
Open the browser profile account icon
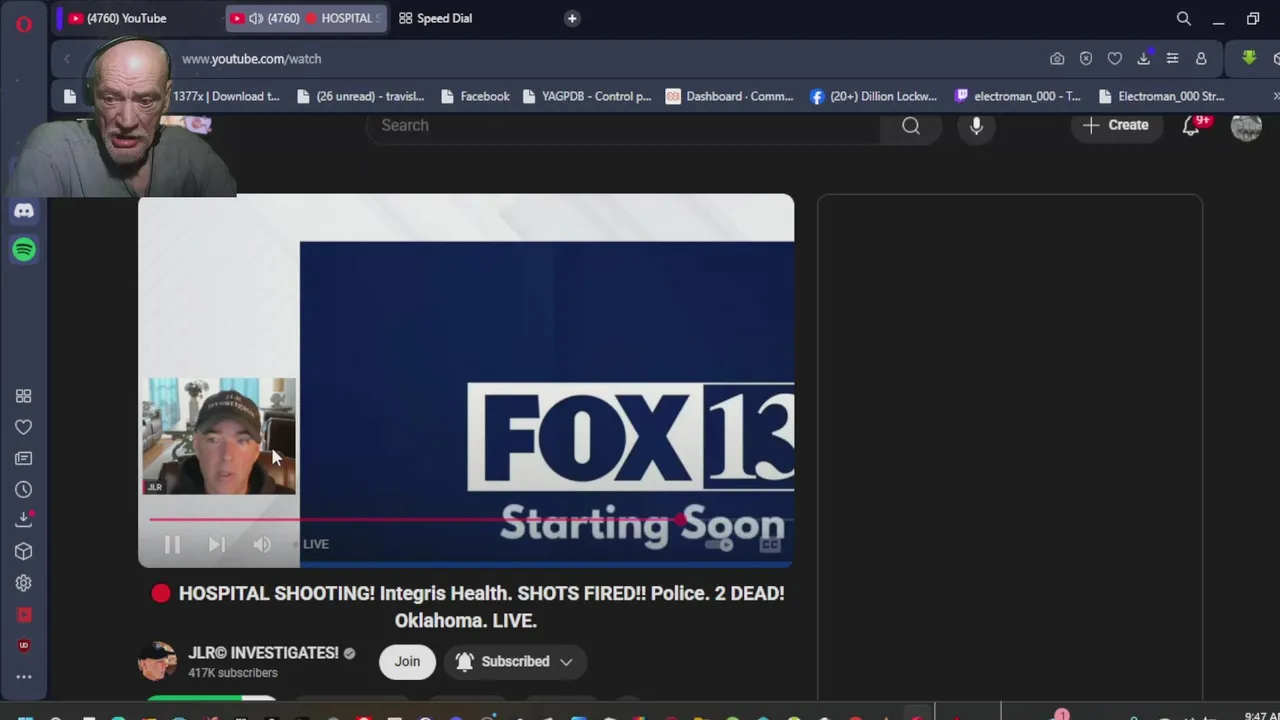click(1201, 59)
